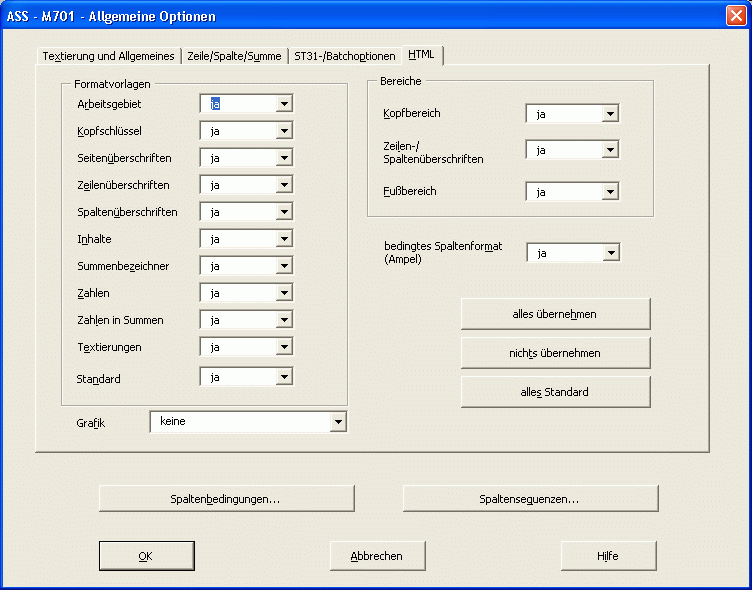This screenshot has width=752, height=590.
Task: Switch to Texterung und Allgemeines tab
Action: point(108,56)
